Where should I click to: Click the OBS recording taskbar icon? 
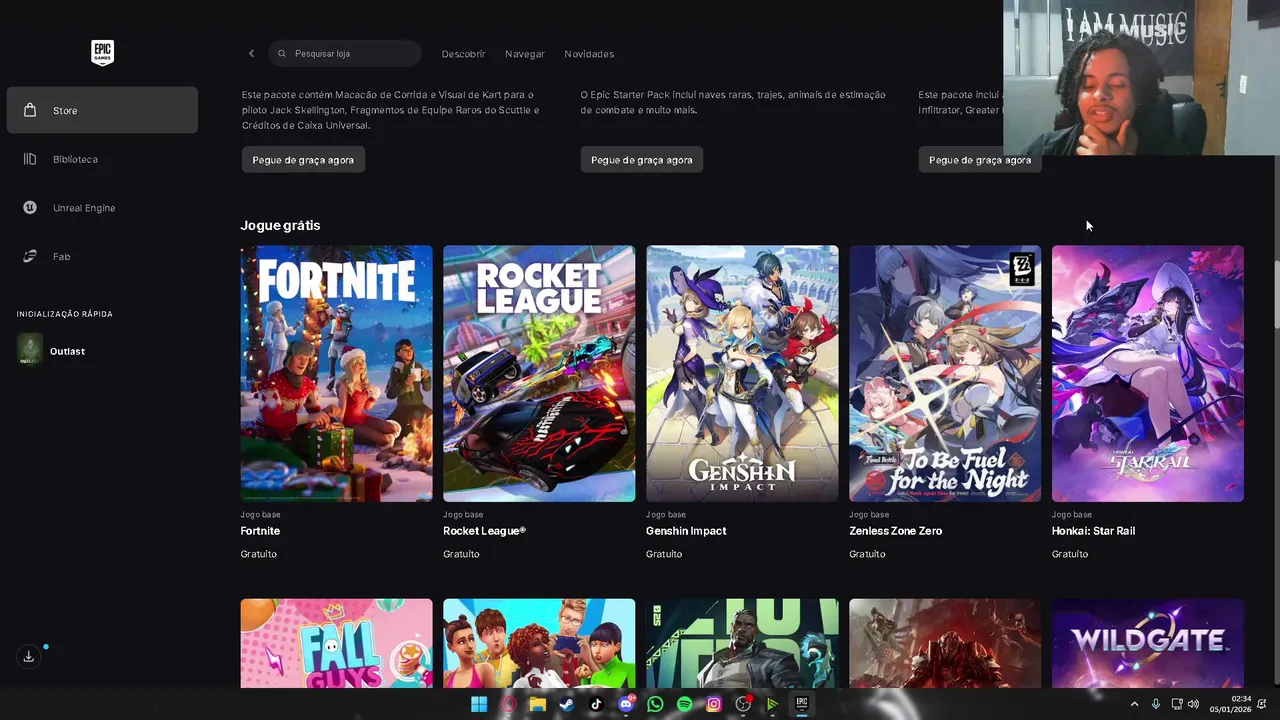pyautogui.click(x=743, y=704)
